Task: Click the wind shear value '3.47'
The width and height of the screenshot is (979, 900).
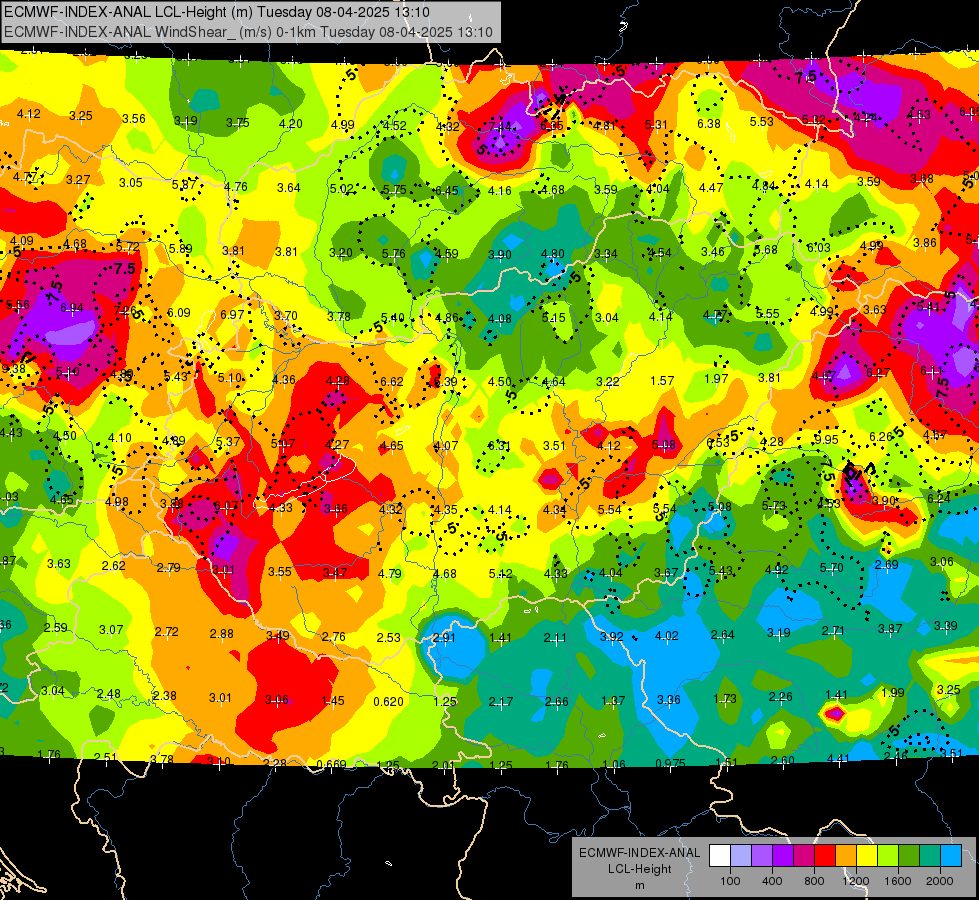Action: (x=335, y=573)
